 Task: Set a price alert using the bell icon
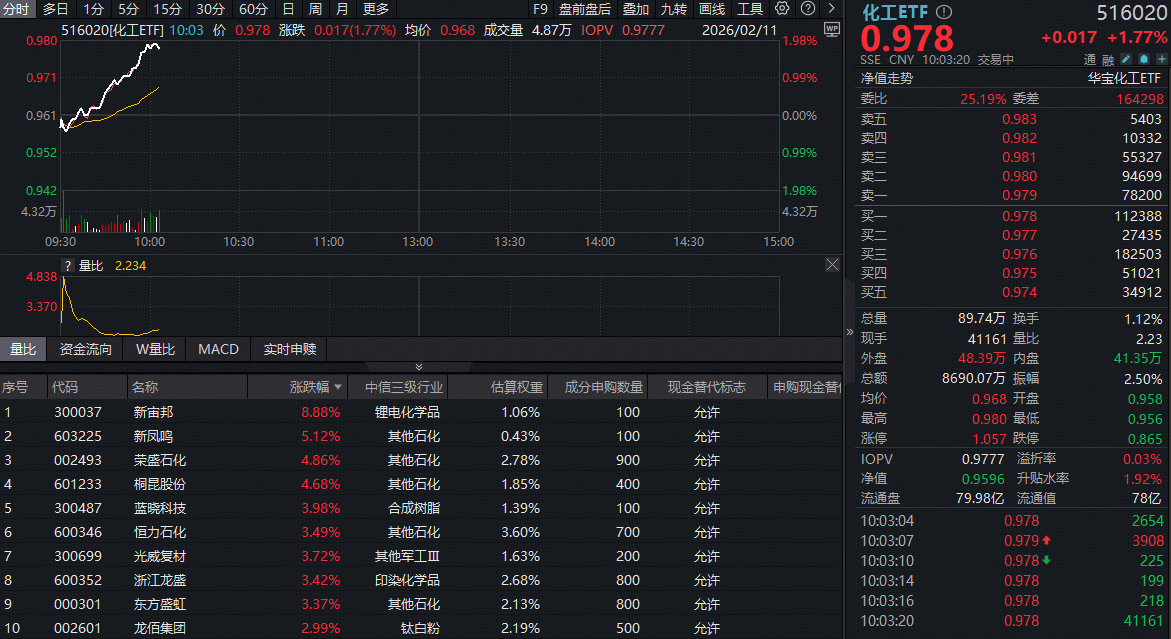click(1143, 59)
